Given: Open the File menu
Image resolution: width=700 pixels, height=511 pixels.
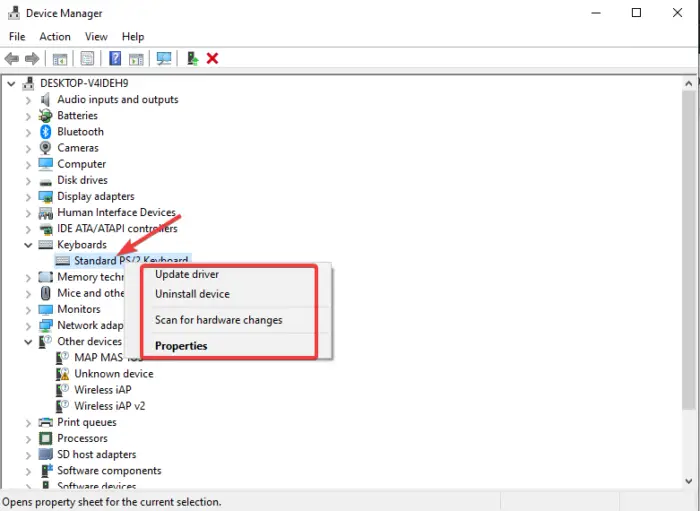Looking at the screenshot, I should click(x=17, y=37).
